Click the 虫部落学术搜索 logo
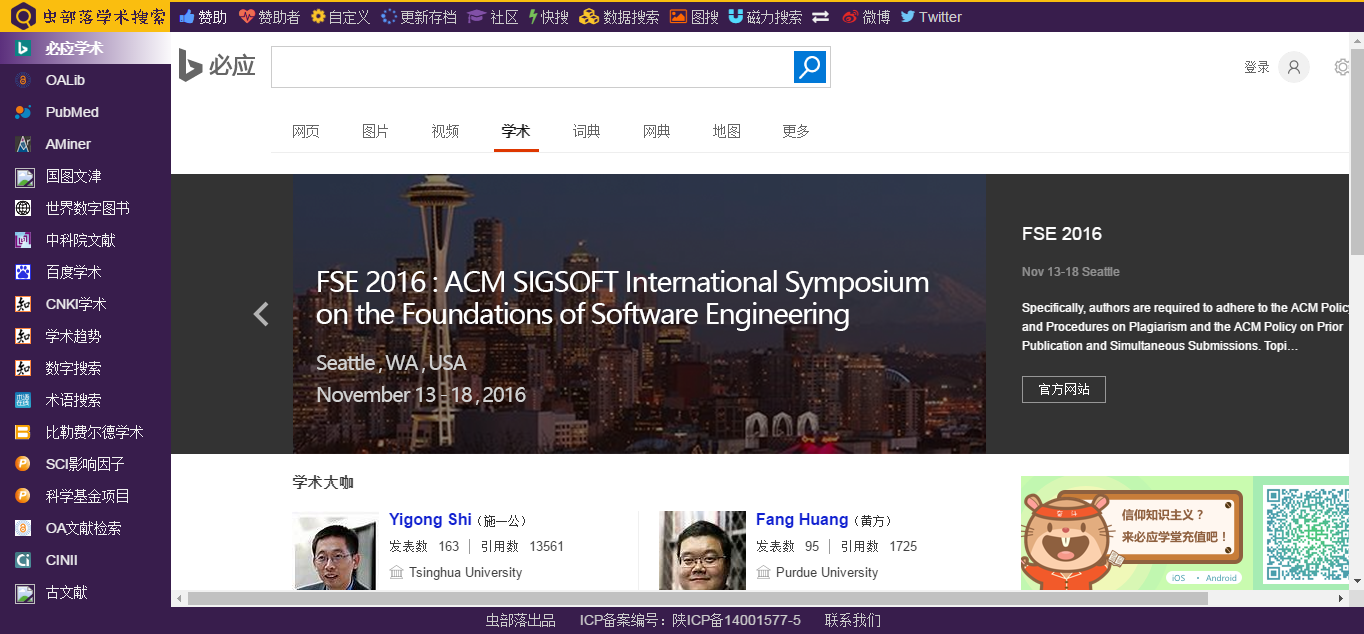This screenshot has width=1364, height=634. point(86,17)
